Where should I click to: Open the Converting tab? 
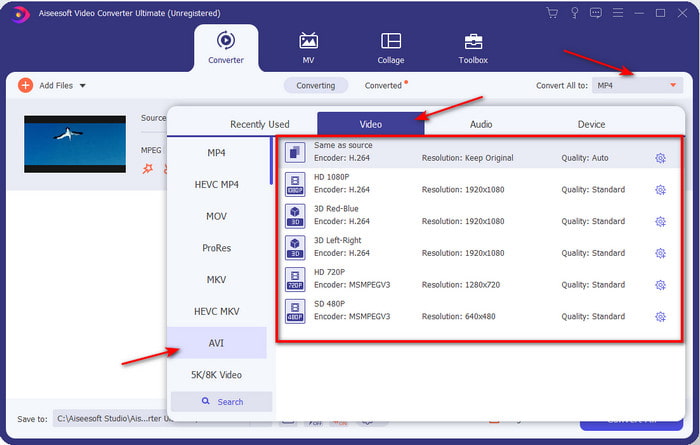[316, 85]
